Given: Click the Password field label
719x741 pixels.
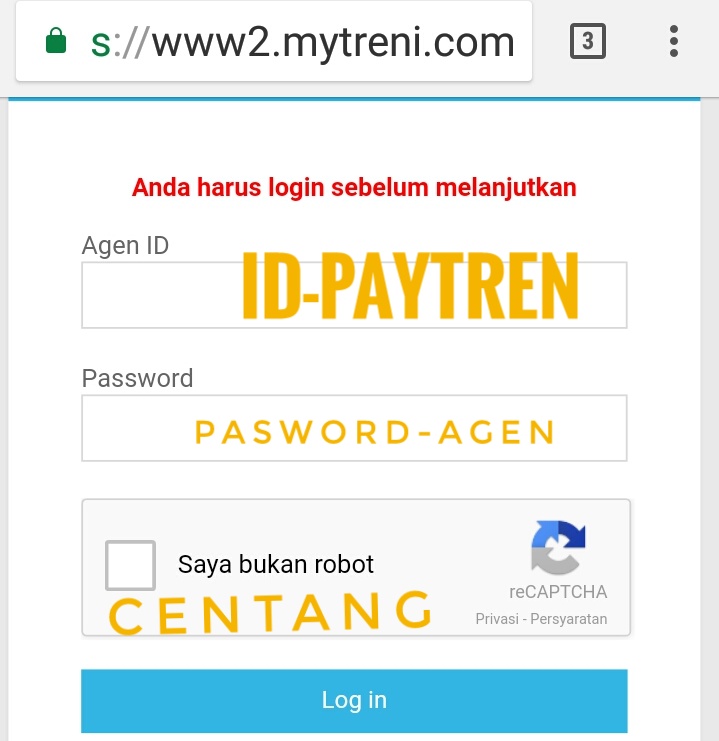Looking at the screenshot, I should tap(138, 378).
